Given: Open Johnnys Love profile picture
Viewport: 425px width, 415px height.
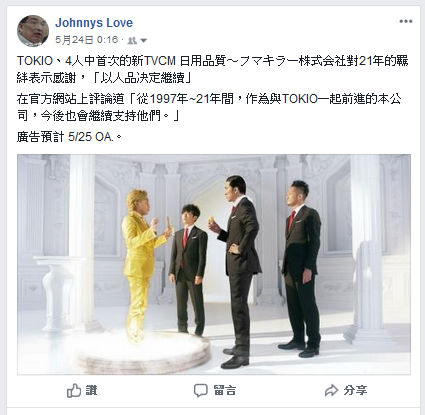Looking at the screenshot, I should [33, 31].
